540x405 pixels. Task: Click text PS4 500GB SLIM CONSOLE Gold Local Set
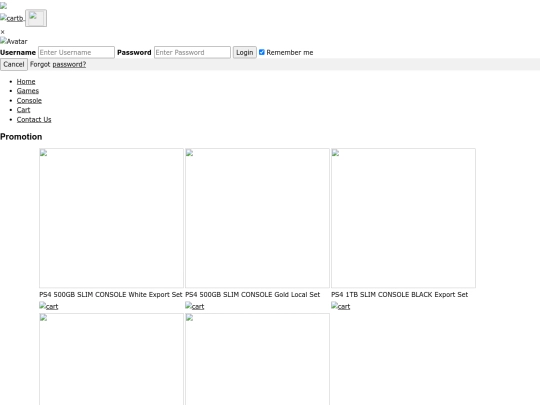click(252, 294)
